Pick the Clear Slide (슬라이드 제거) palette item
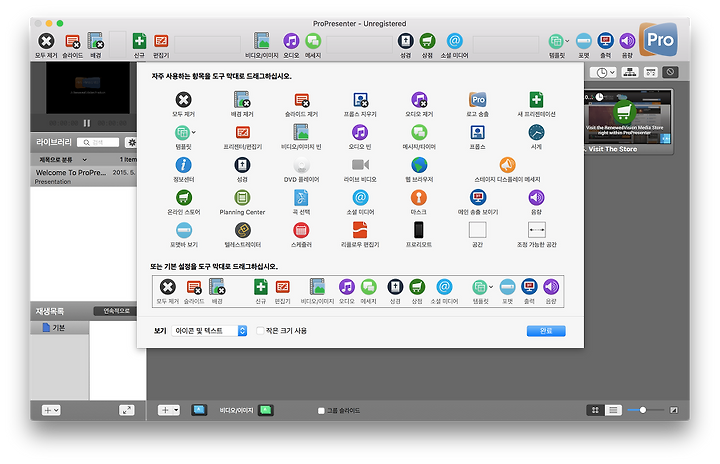Image resolution: width=720 pixels, height=464 pixels. (x=301, y=104)
